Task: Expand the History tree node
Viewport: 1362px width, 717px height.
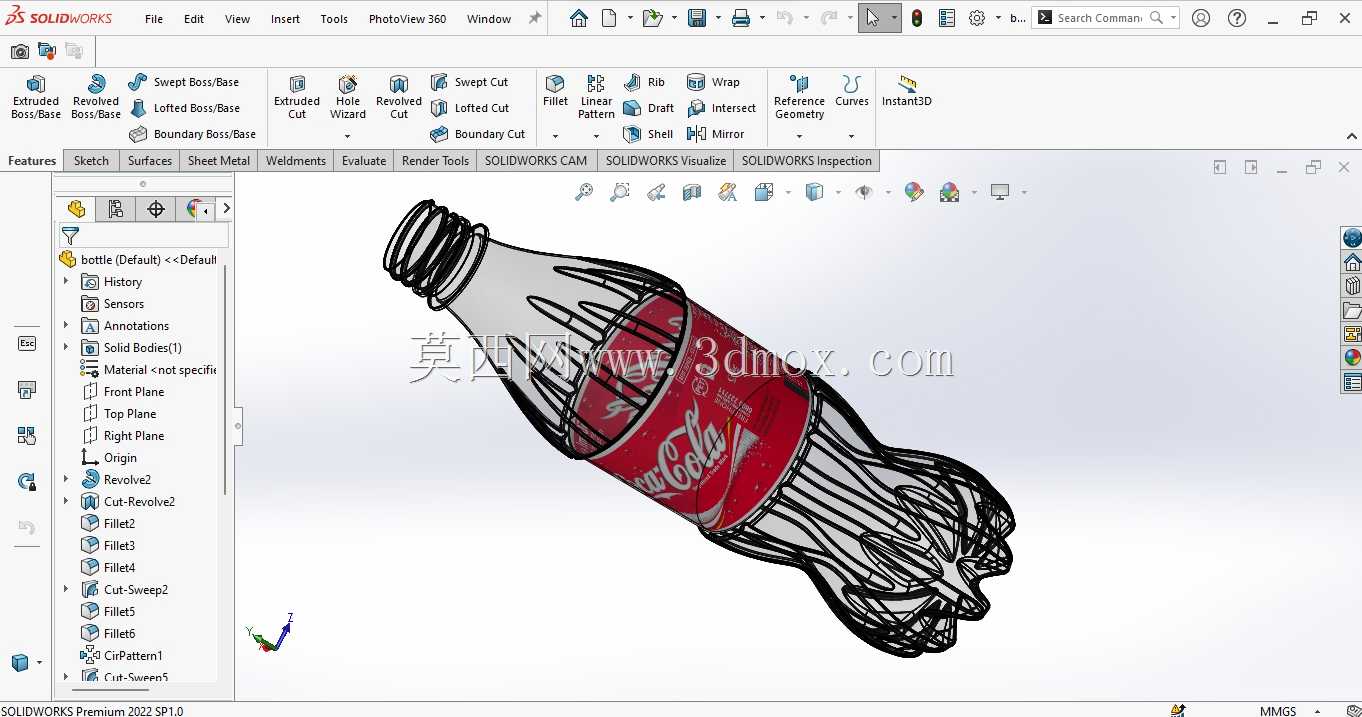Action: 66,282
